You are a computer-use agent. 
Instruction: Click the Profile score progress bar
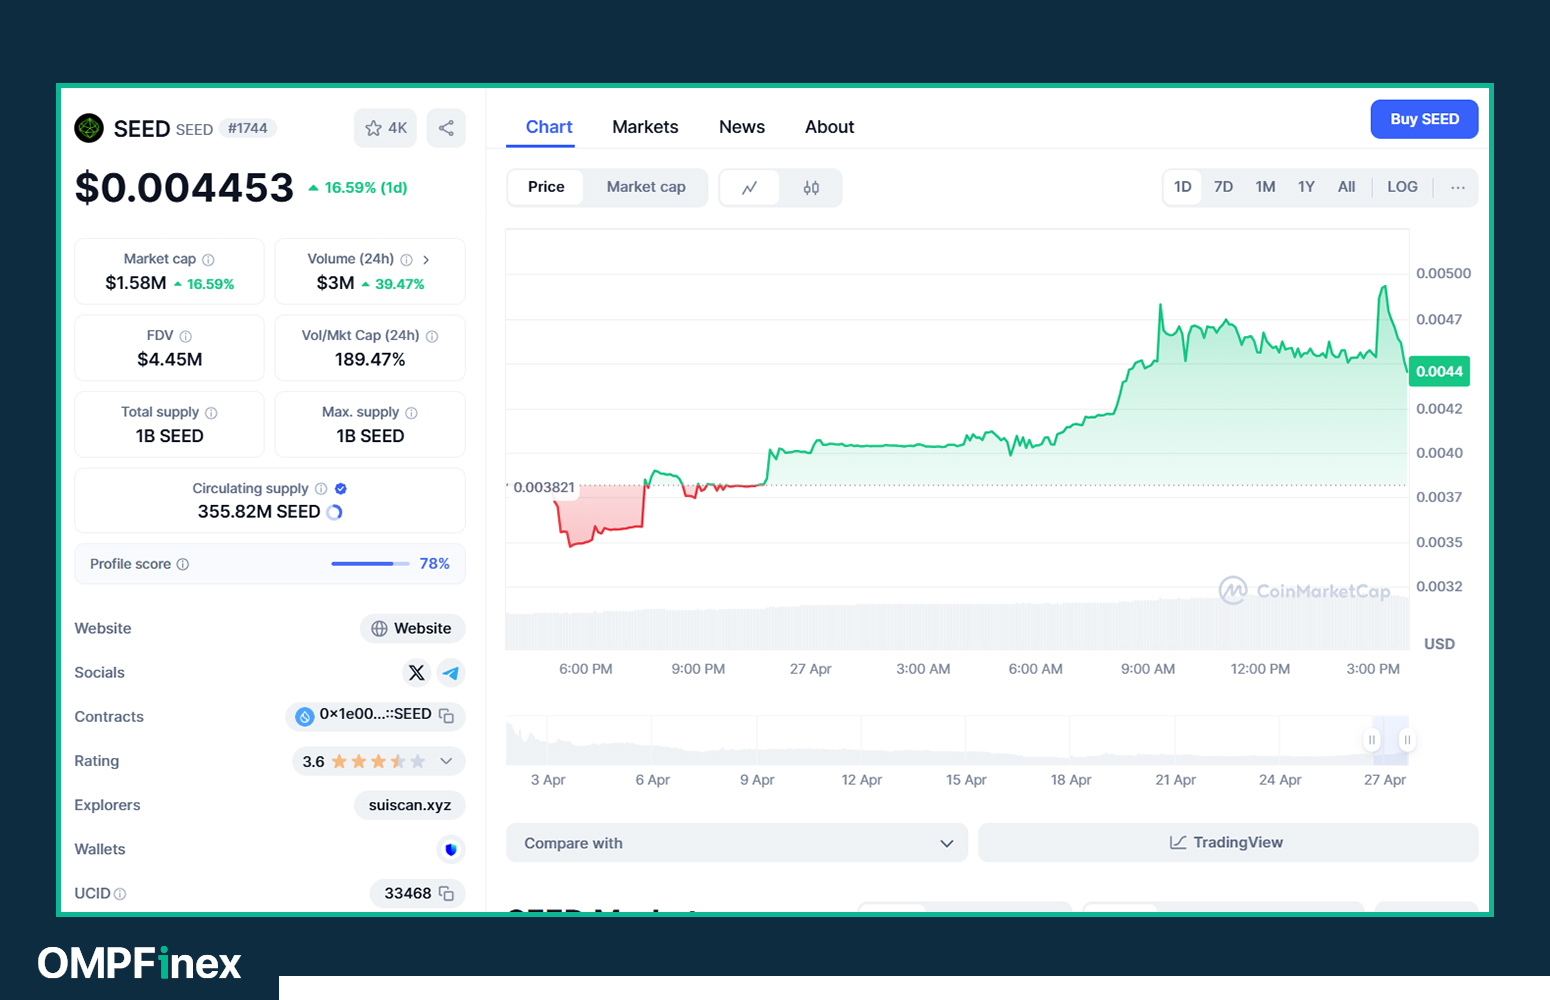click(x=370, y=564)
